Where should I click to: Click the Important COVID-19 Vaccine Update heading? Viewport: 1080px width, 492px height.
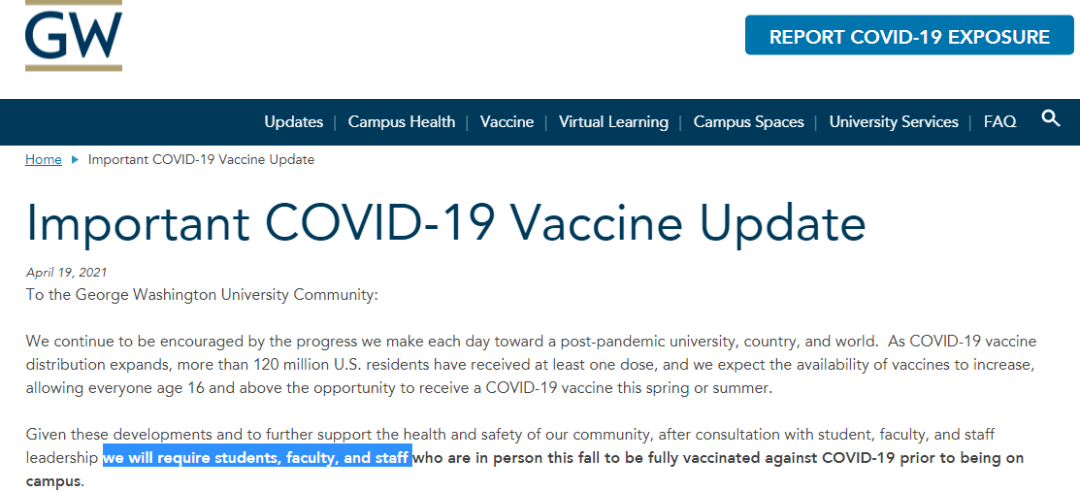click(446, 221)
